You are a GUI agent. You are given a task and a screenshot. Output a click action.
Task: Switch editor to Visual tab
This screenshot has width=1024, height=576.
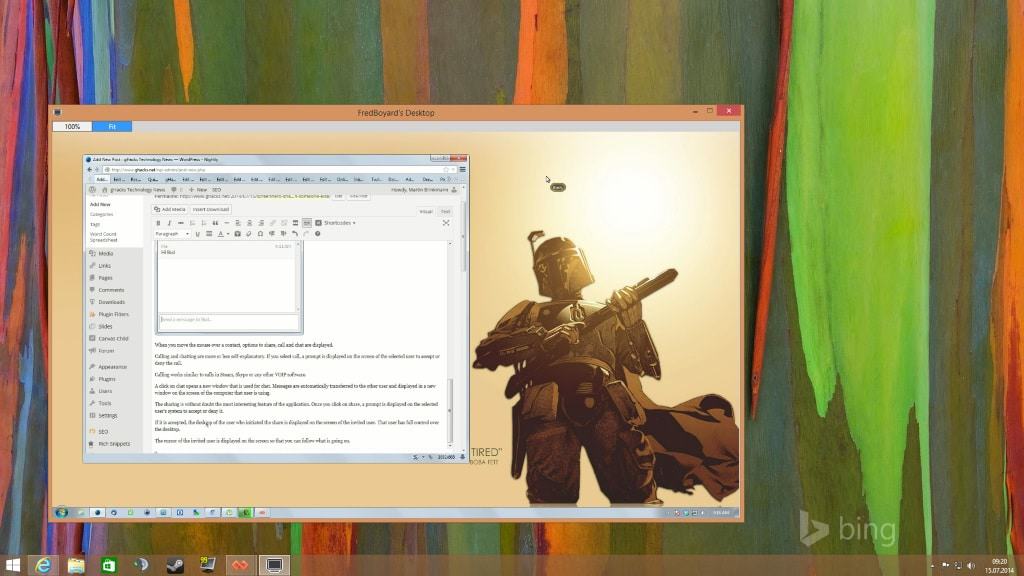pos(426,212)
